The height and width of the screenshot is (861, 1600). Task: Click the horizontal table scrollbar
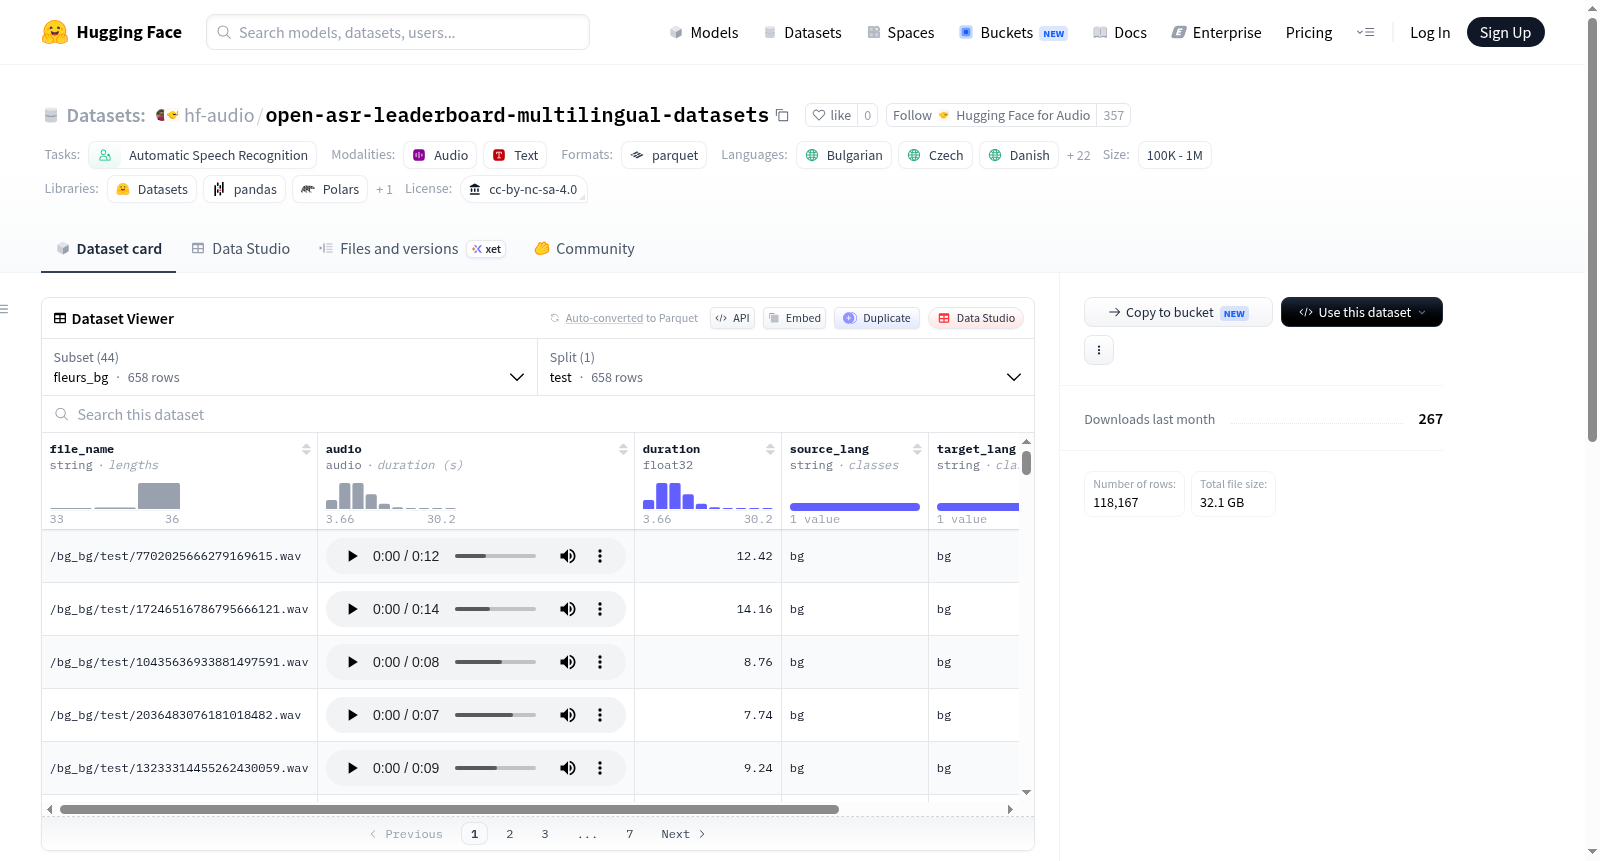point(449,809)
